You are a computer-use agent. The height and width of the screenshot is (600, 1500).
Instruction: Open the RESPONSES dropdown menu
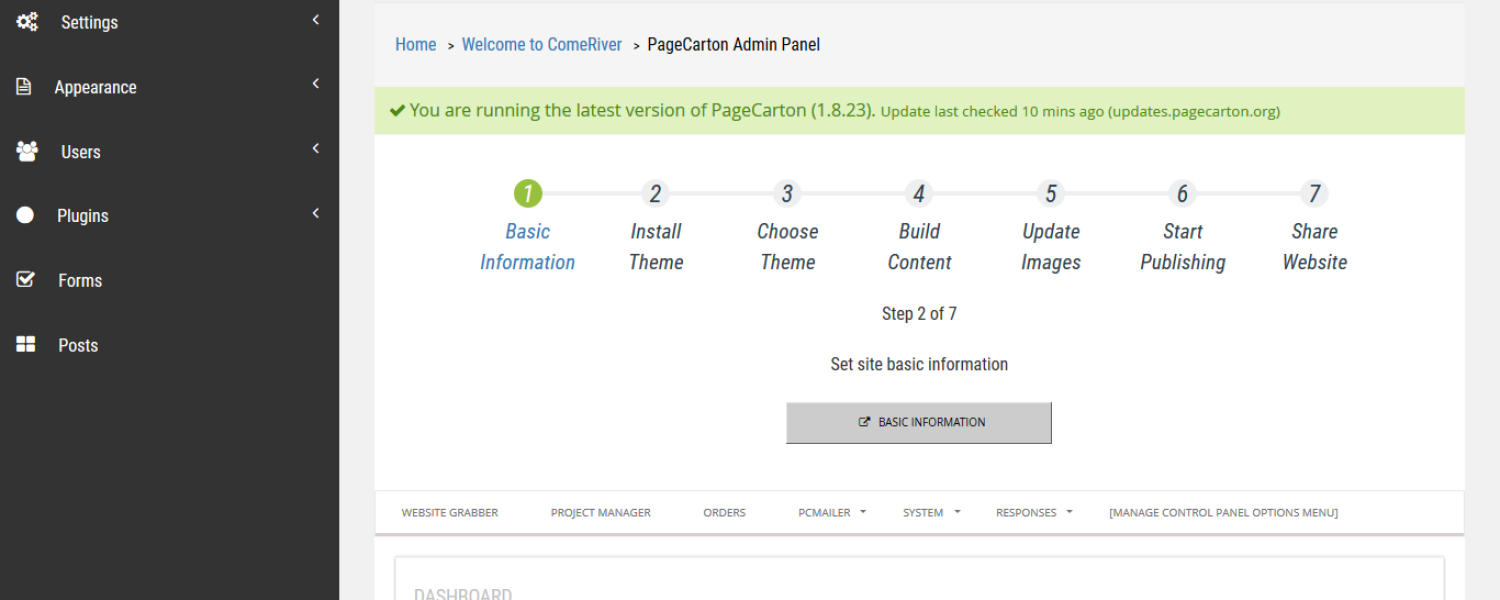pyautogui.click(x=1034, y=512)
